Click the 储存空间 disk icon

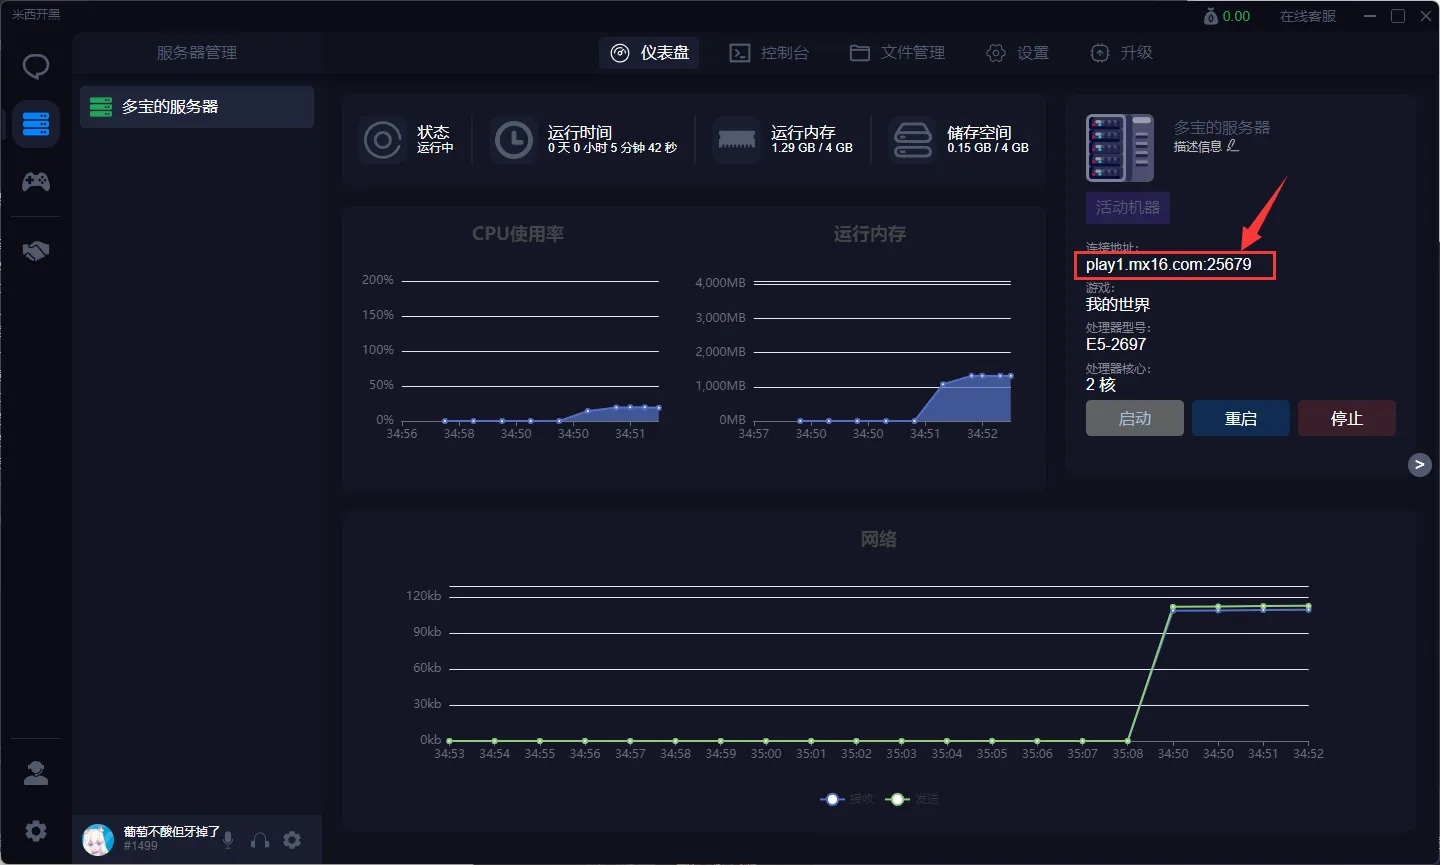point(912,140)
